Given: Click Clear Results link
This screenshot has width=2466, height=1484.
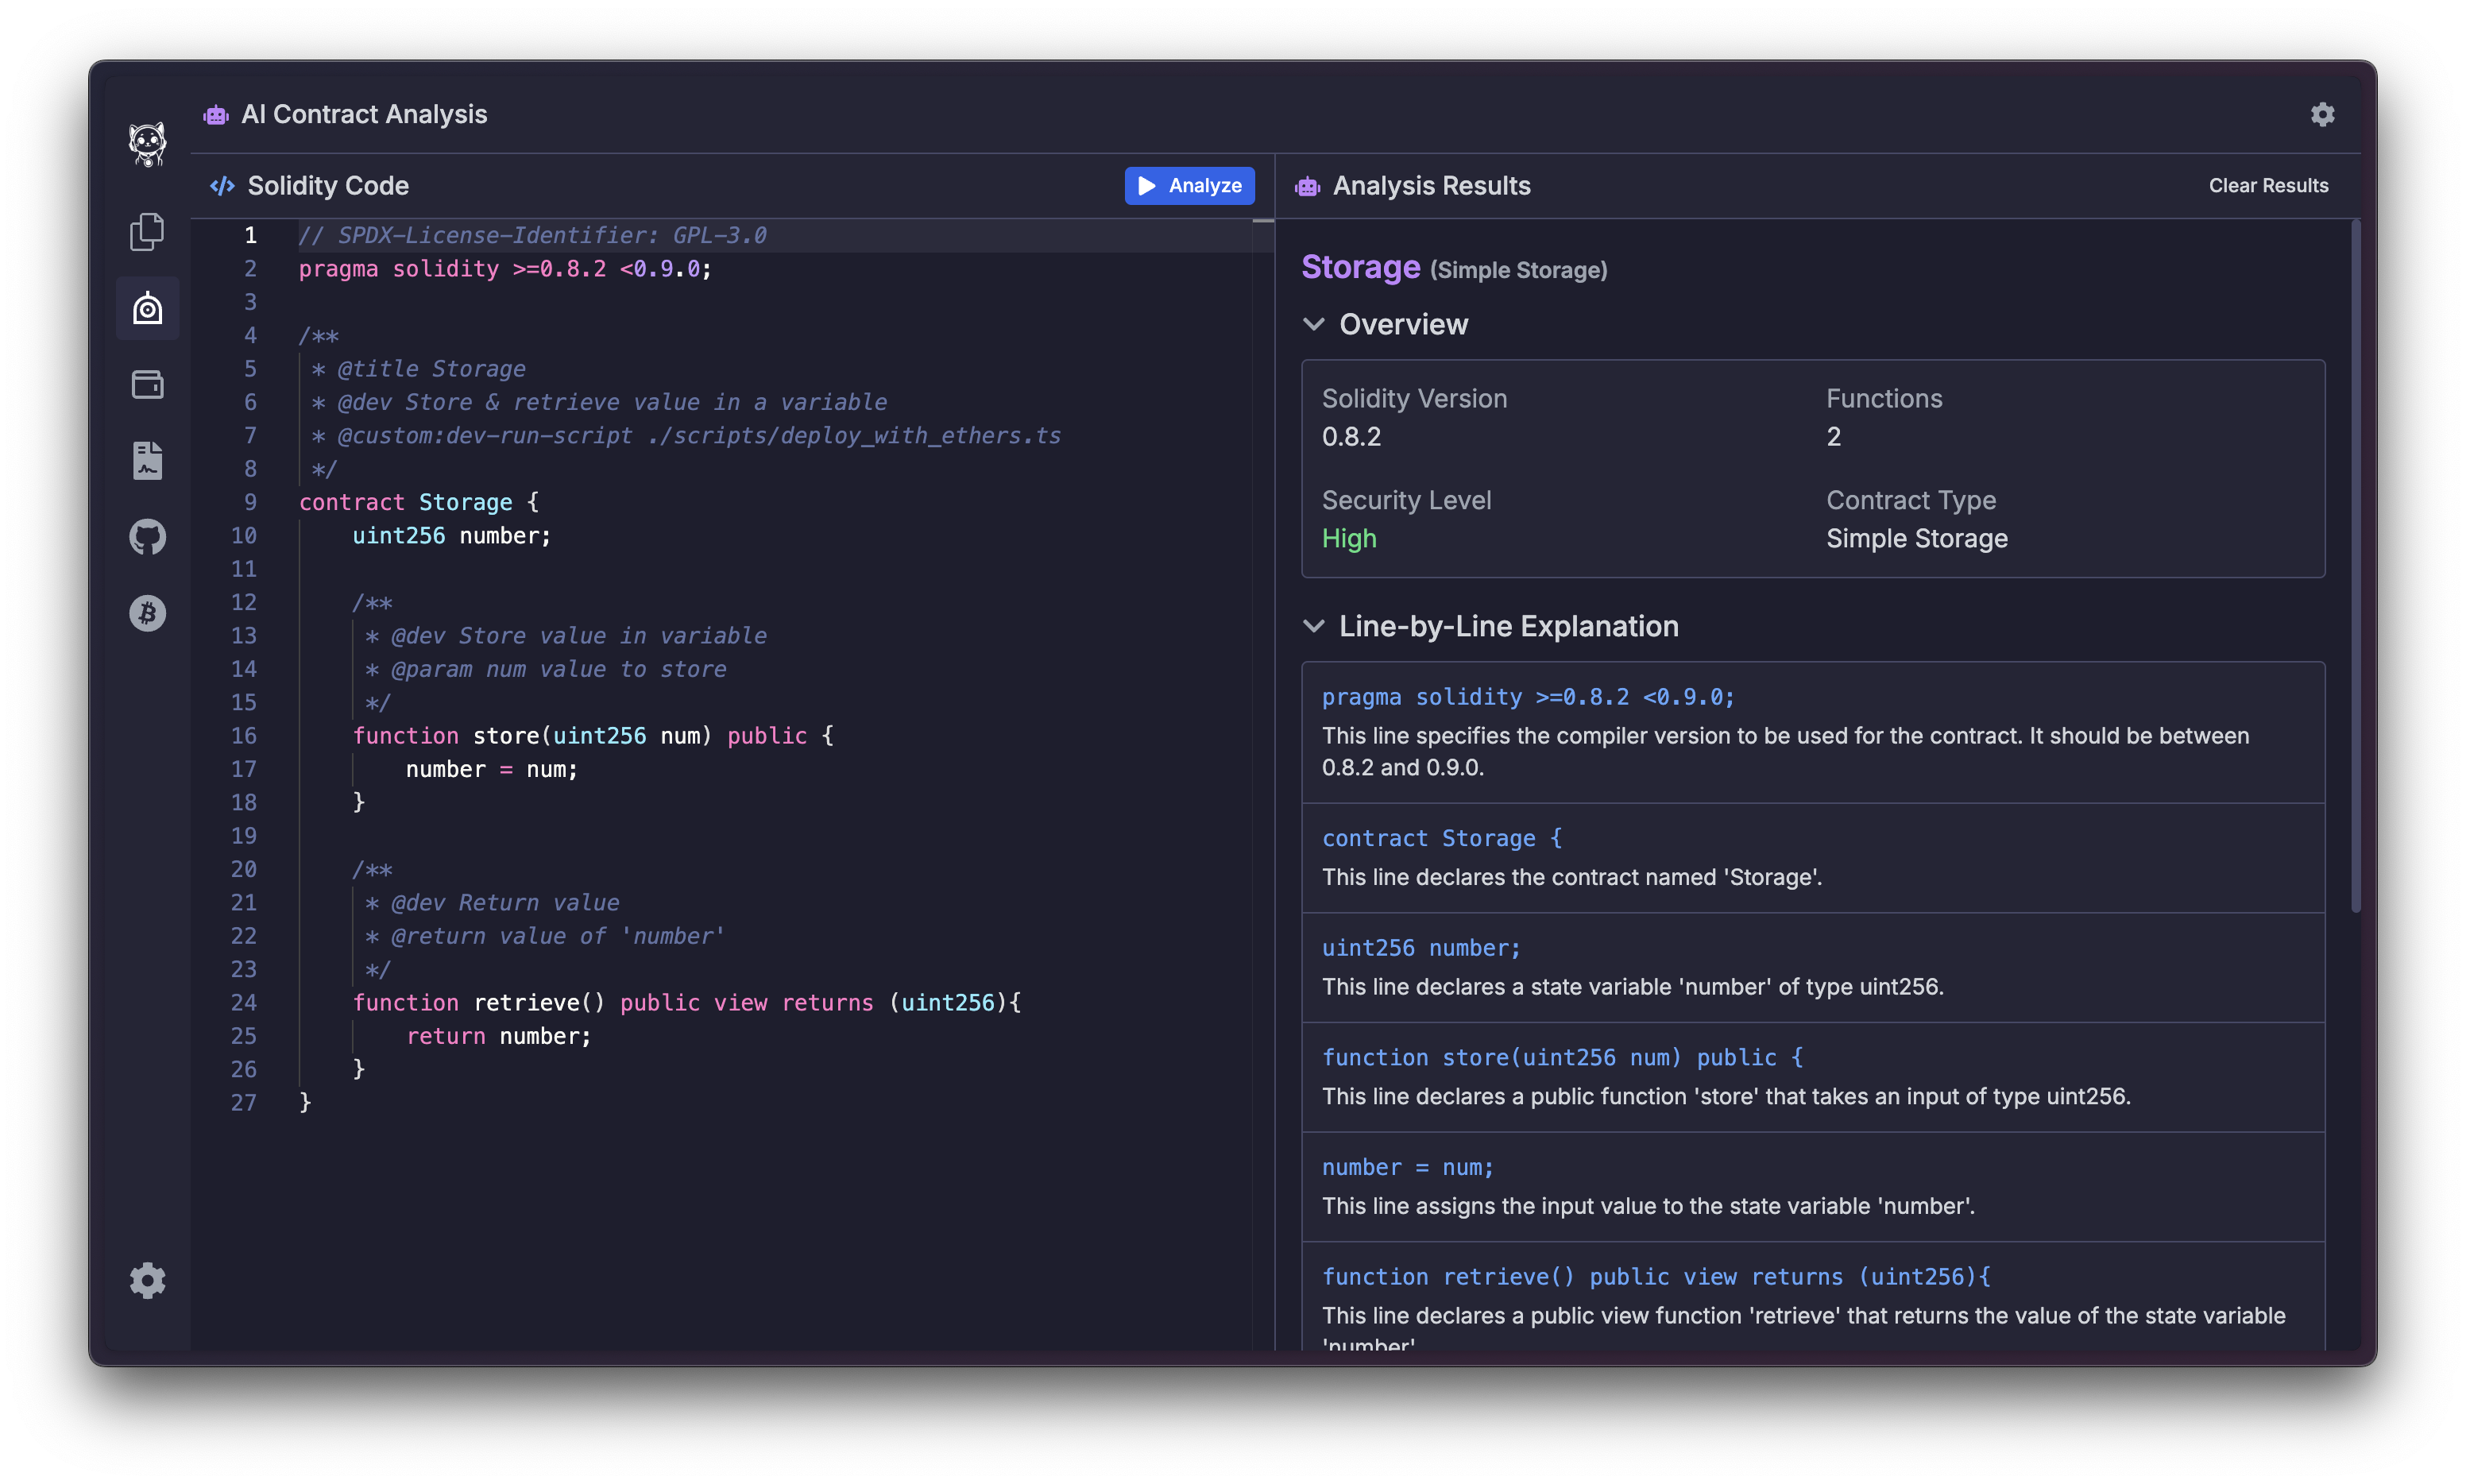Looking at the screenshot, I should (2268, 186).
